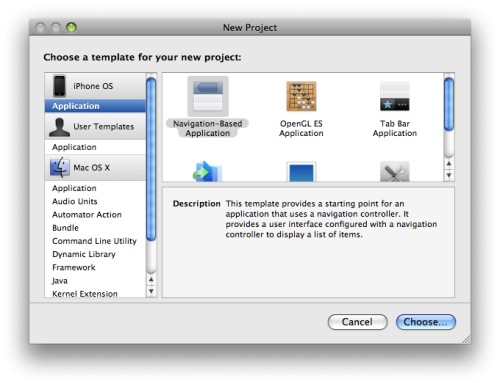Click the category list scrollbar thumb
The image size is (500, 383).
tap(151, 159)
